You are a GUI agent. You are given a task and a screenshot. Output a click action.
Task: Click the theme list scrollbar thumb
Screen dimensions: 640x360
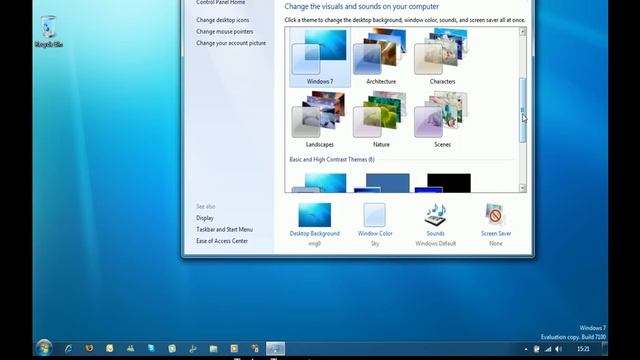(x=522, y=110)
